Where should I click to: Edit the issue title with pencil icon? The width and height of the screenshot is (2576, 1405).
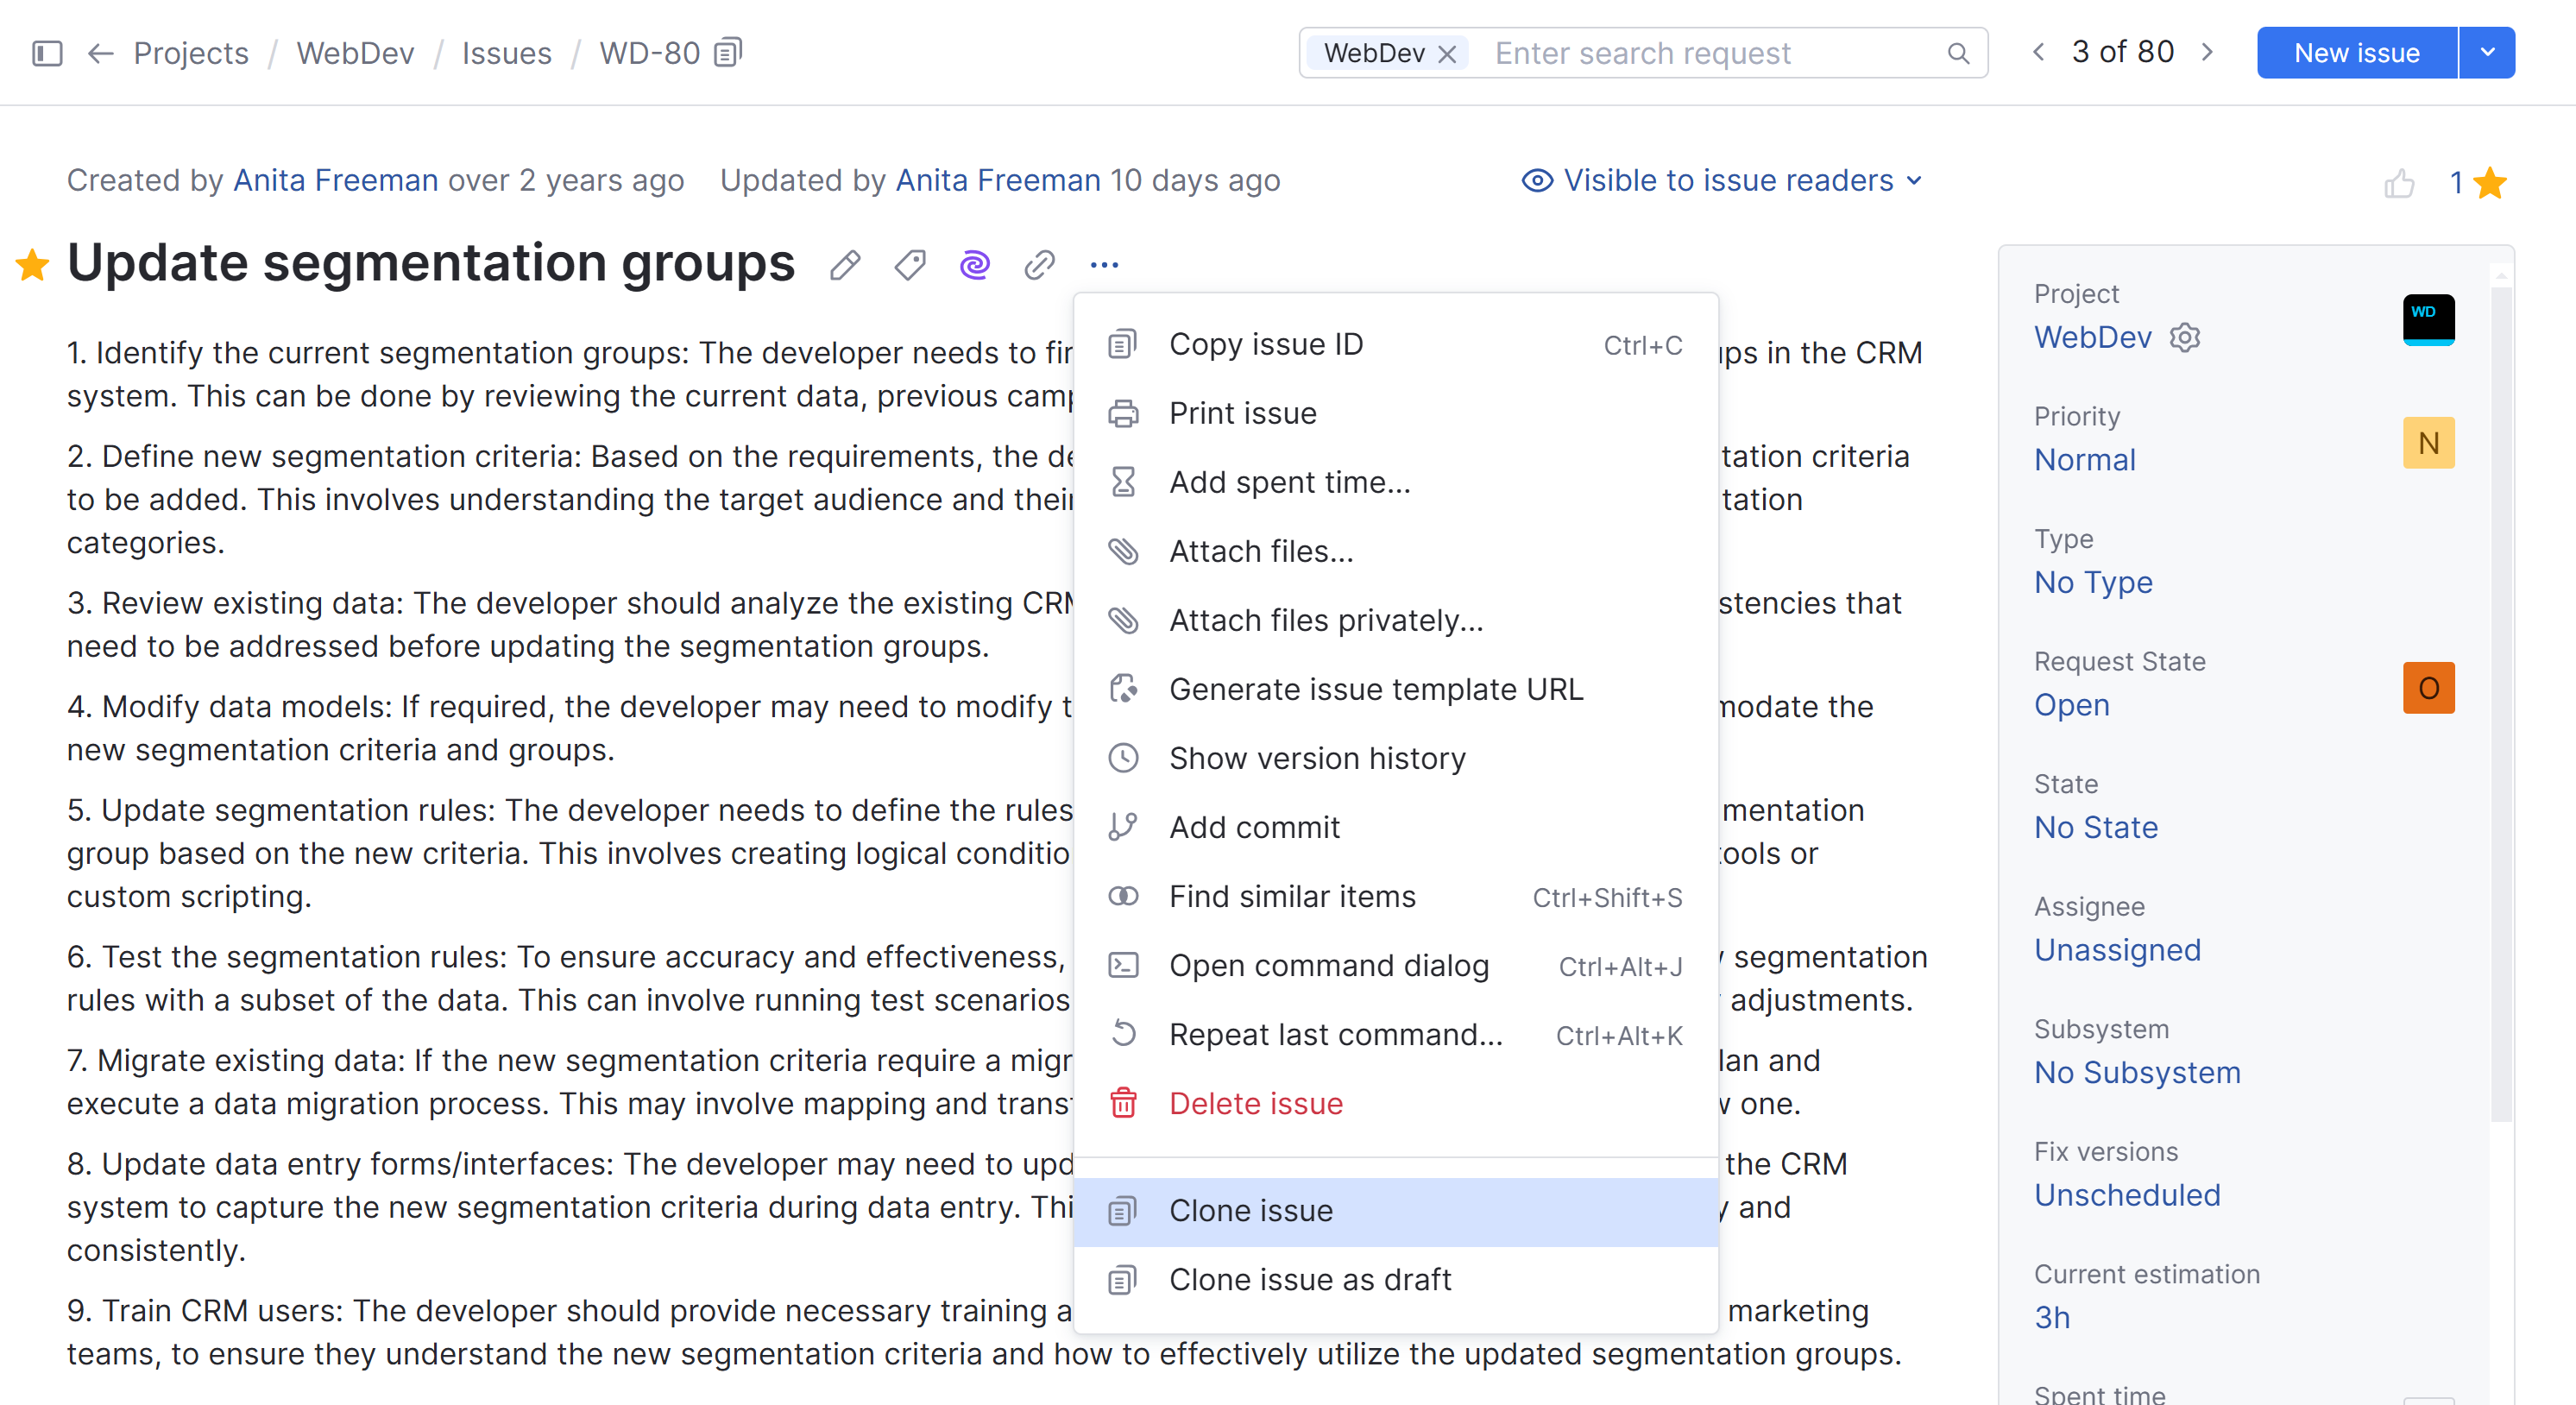[x=844, y=264]
